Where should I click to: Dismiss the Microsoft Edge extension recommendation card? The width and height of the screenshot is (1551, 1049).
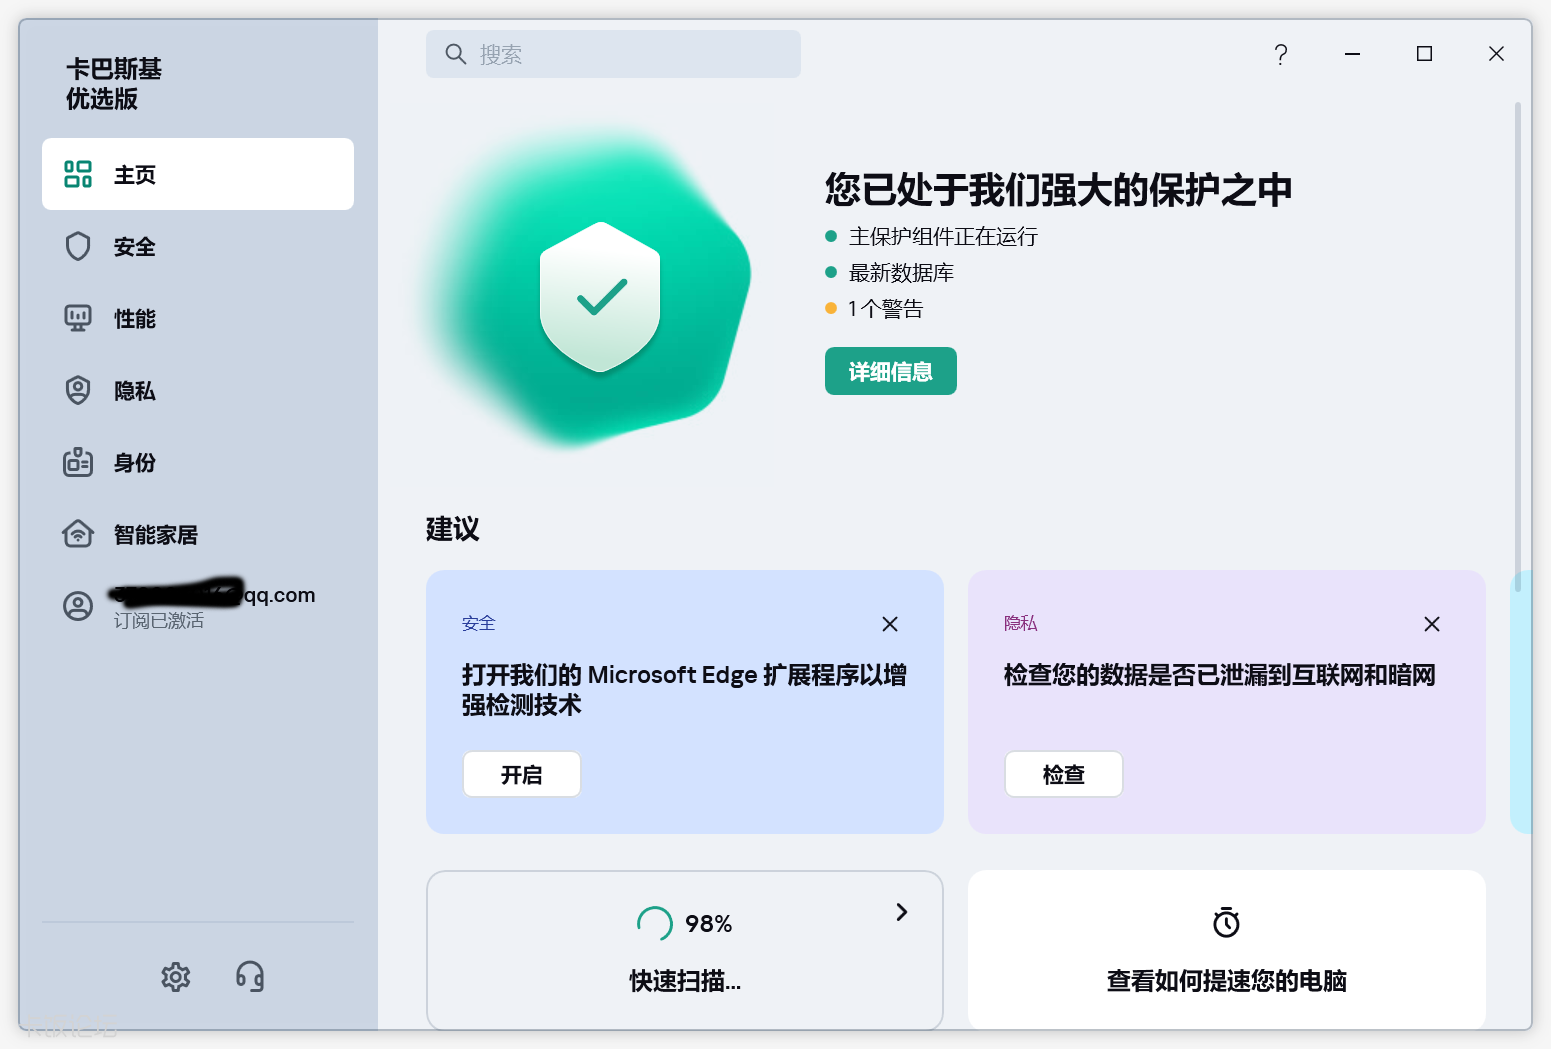point(890,624)
